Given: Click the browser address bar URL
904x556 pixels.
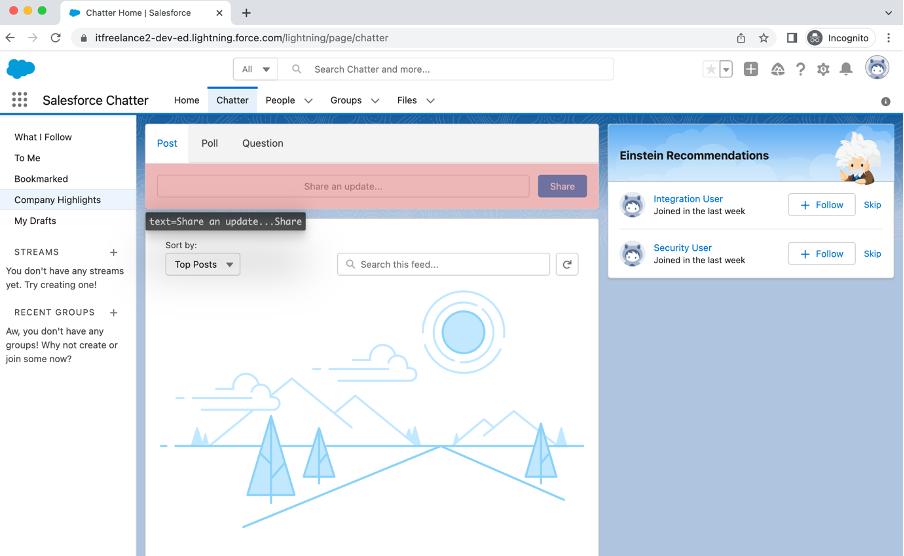Looking at the screenshot, I should tap(242, 38).
